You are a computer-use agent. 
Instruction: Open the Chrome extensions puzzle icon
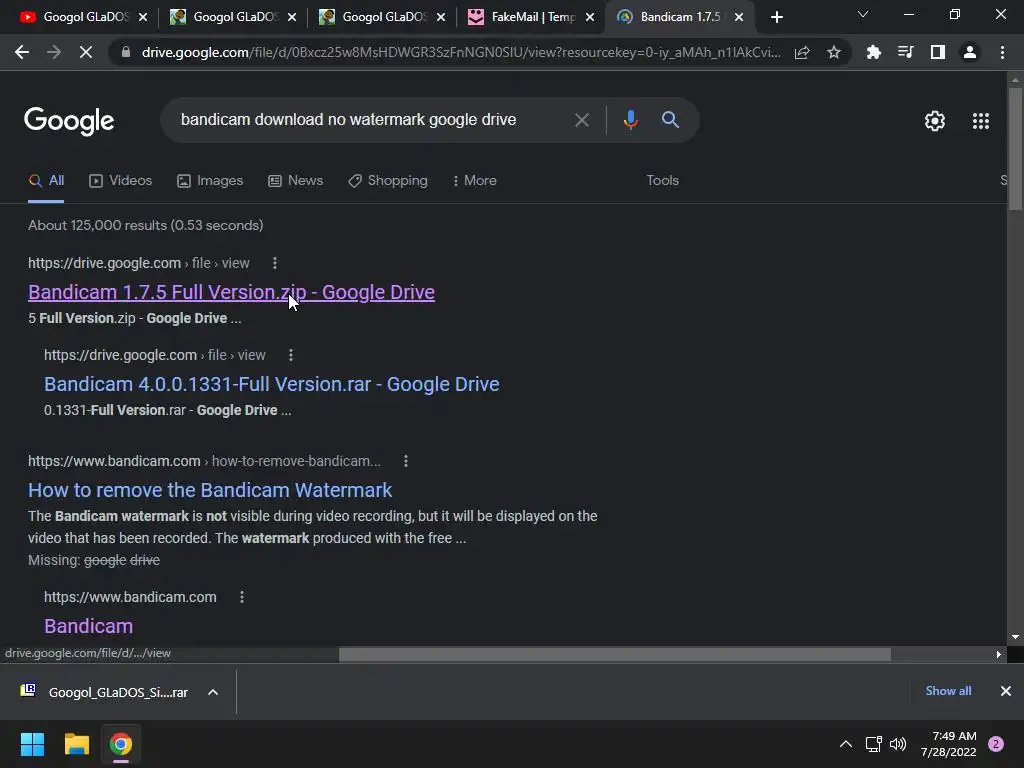point(873,52)
